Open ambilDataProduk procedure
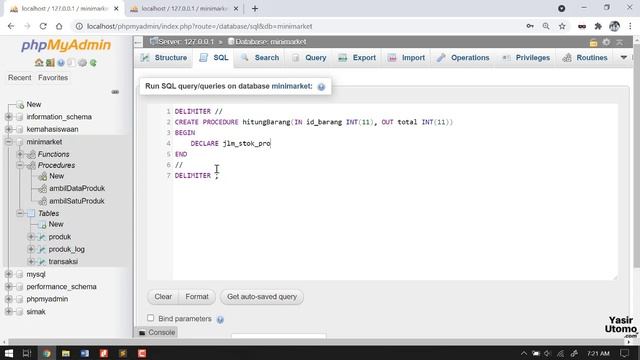This screenshot has height=360, width=640. (77, 188)
